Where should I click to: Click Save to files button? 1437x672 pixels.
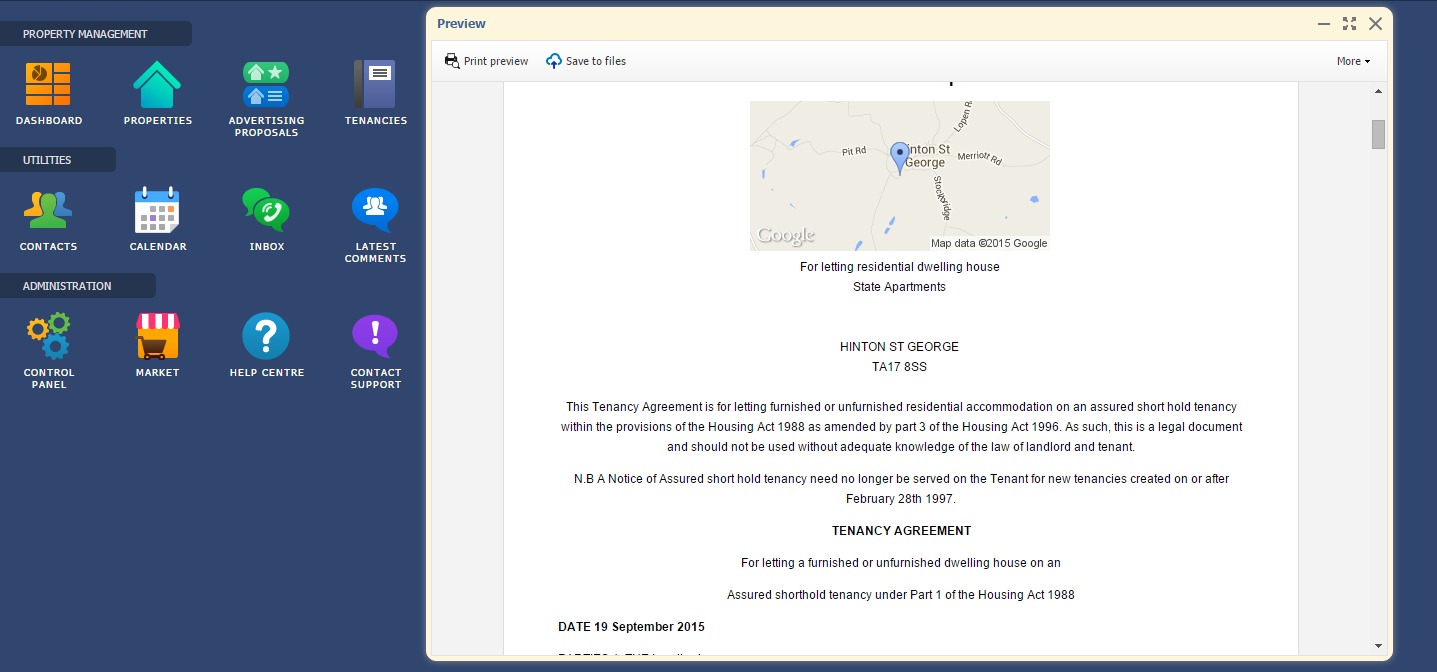pos(586,61)
